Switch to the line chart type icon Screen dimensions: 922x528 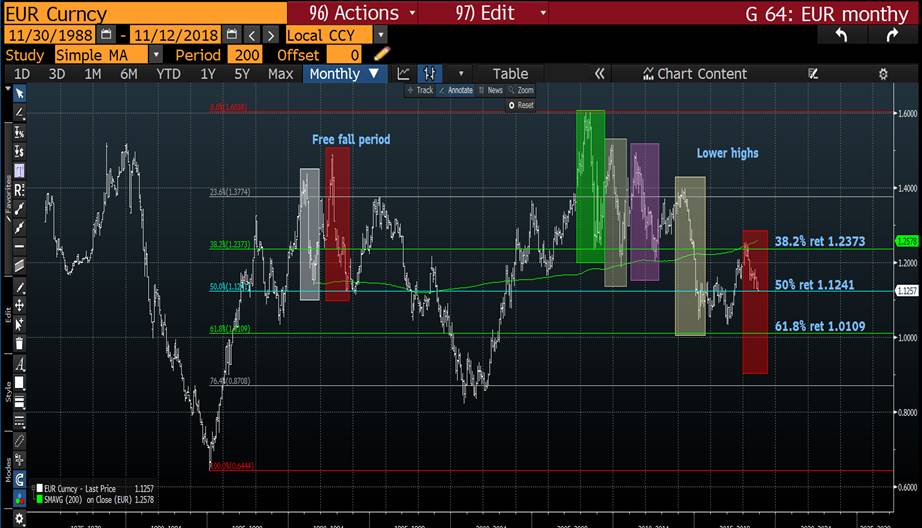403,73
